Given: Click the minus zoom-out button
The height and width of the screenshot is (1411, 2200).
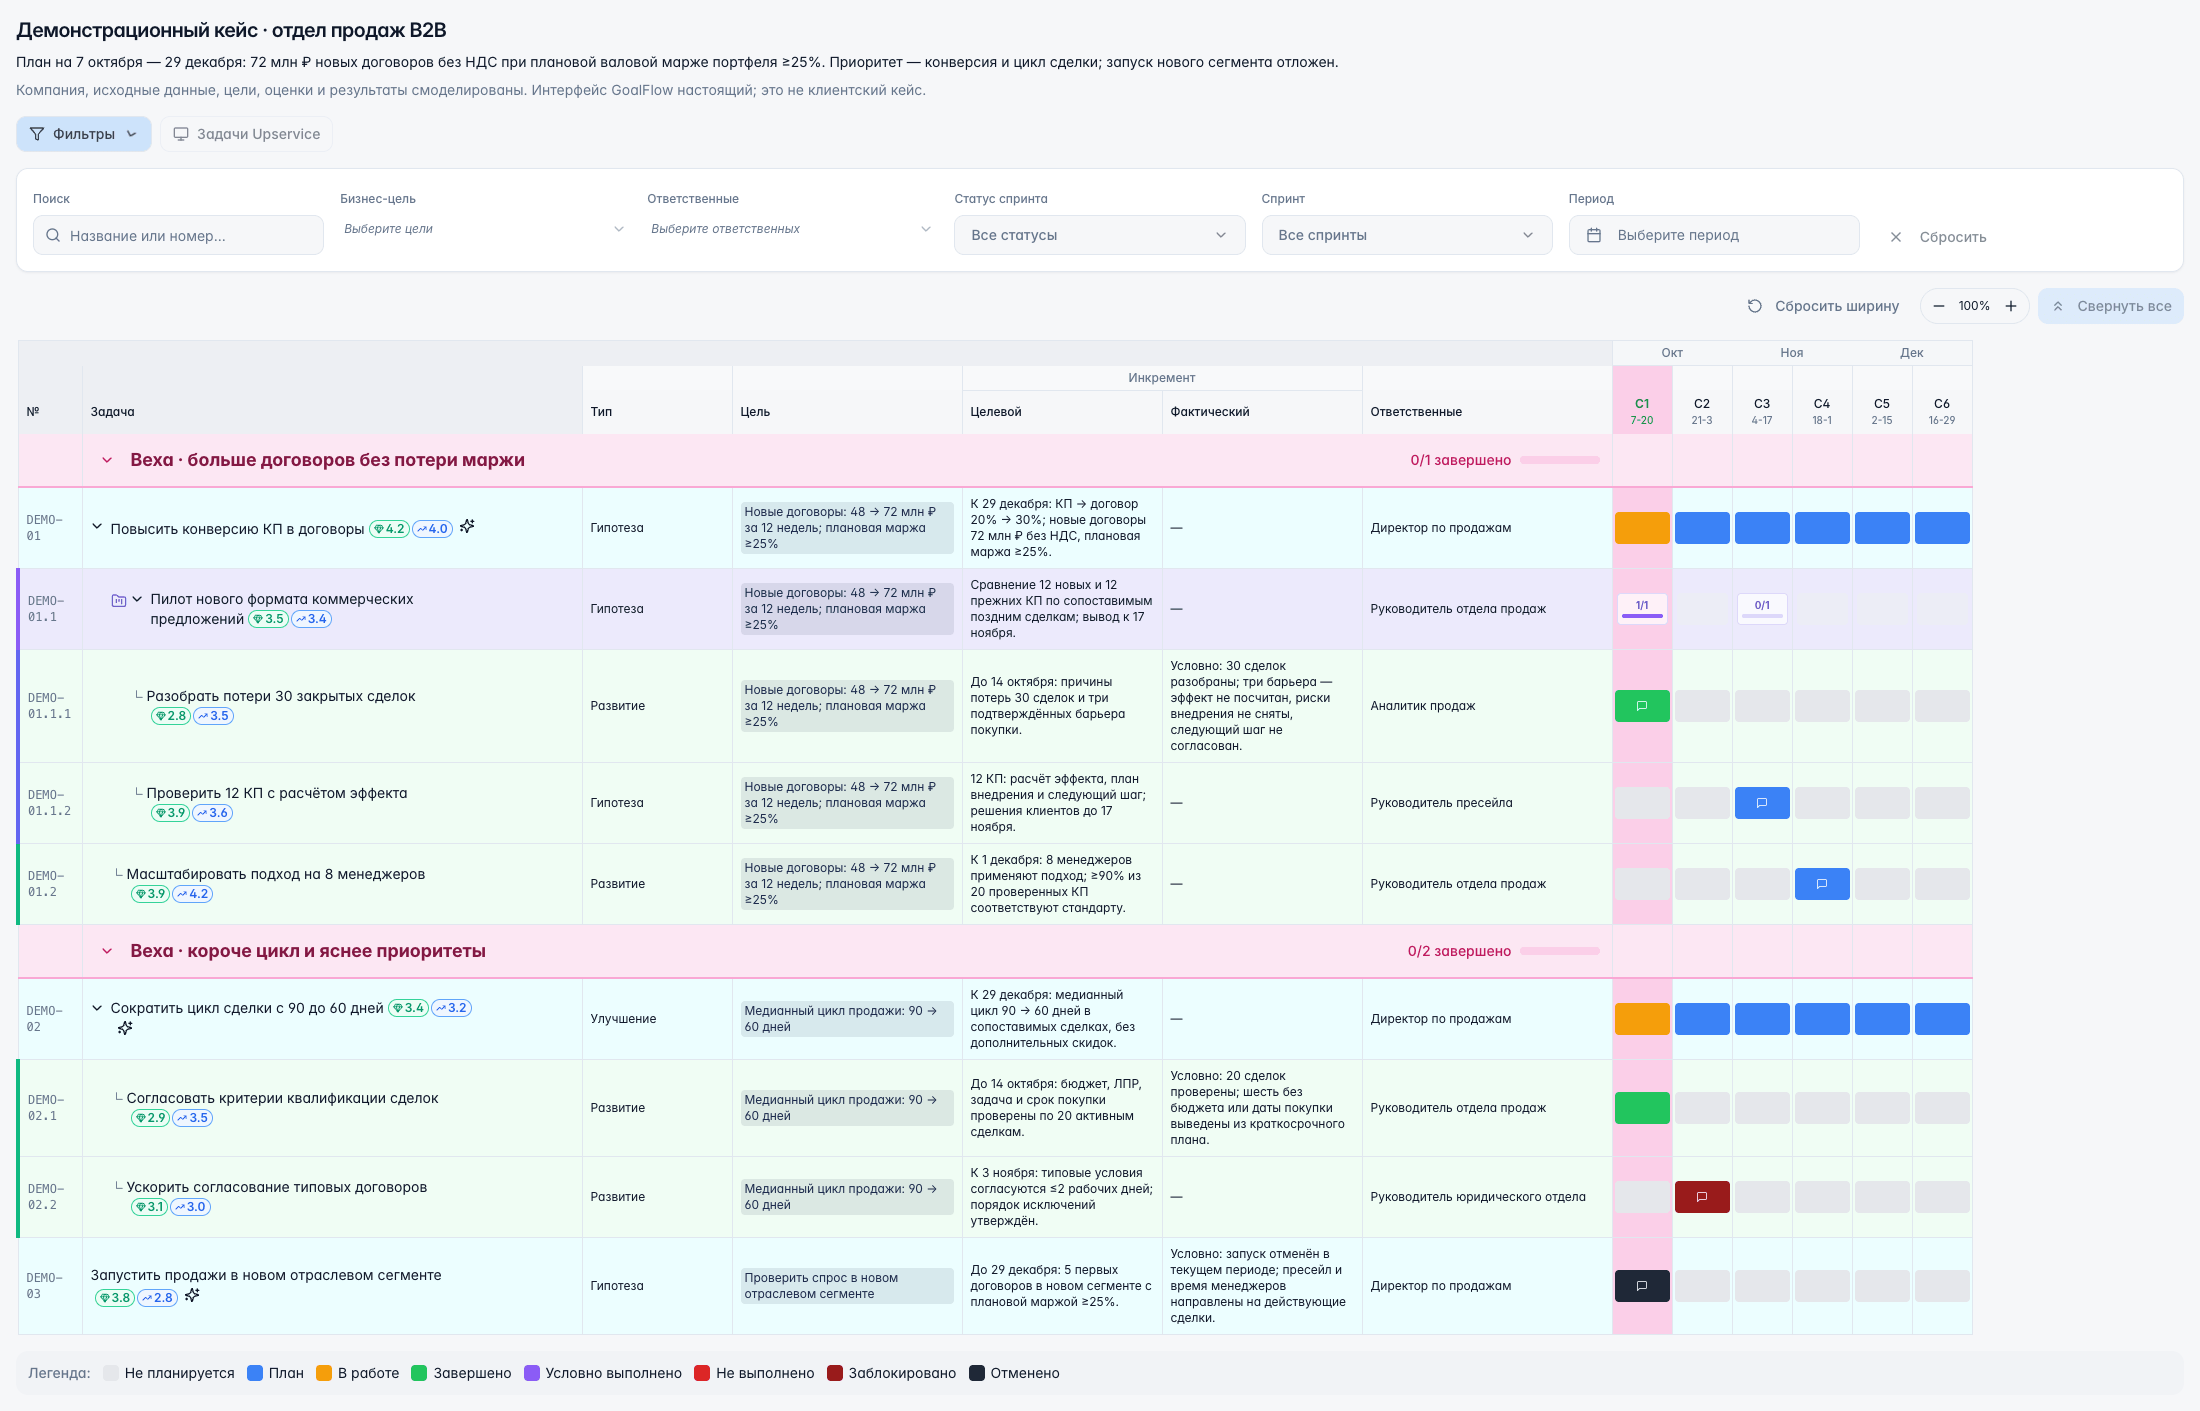Looking at the screenshot, I should coord(1939,306).
